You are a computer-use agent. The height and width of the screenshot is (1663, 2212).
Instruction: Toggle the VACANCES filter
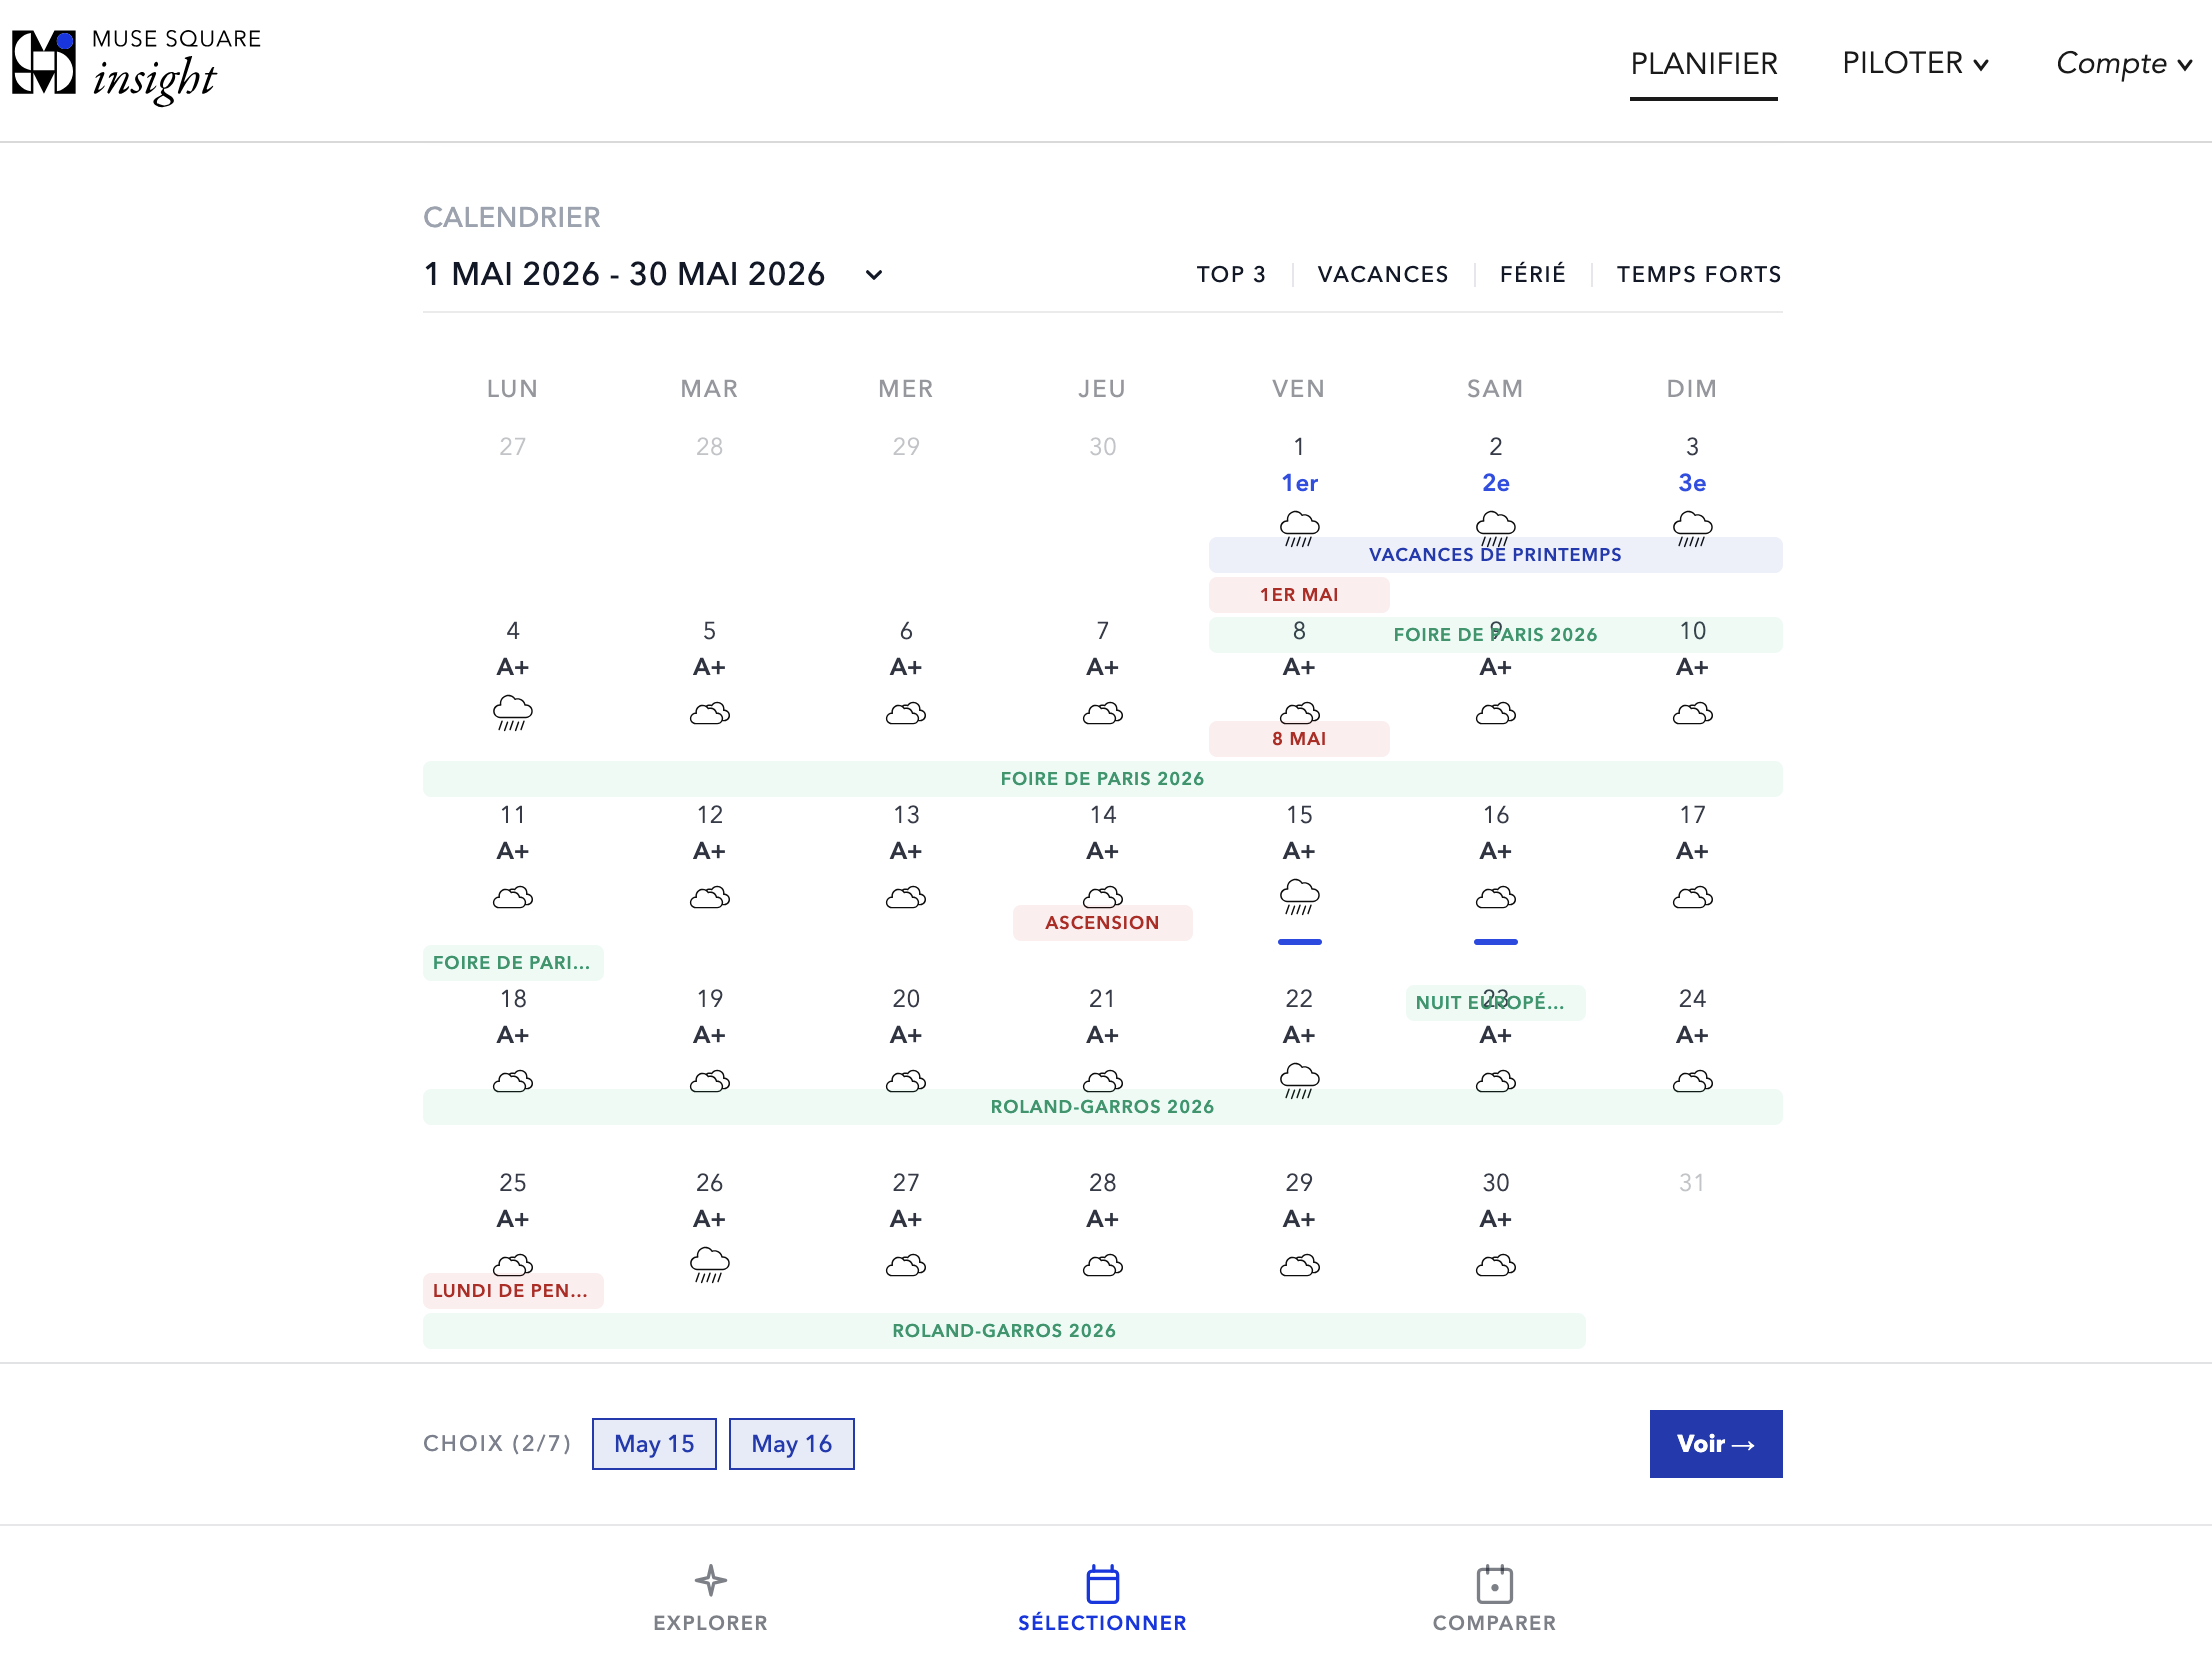pyautogui.click(x=1382, y=274)
